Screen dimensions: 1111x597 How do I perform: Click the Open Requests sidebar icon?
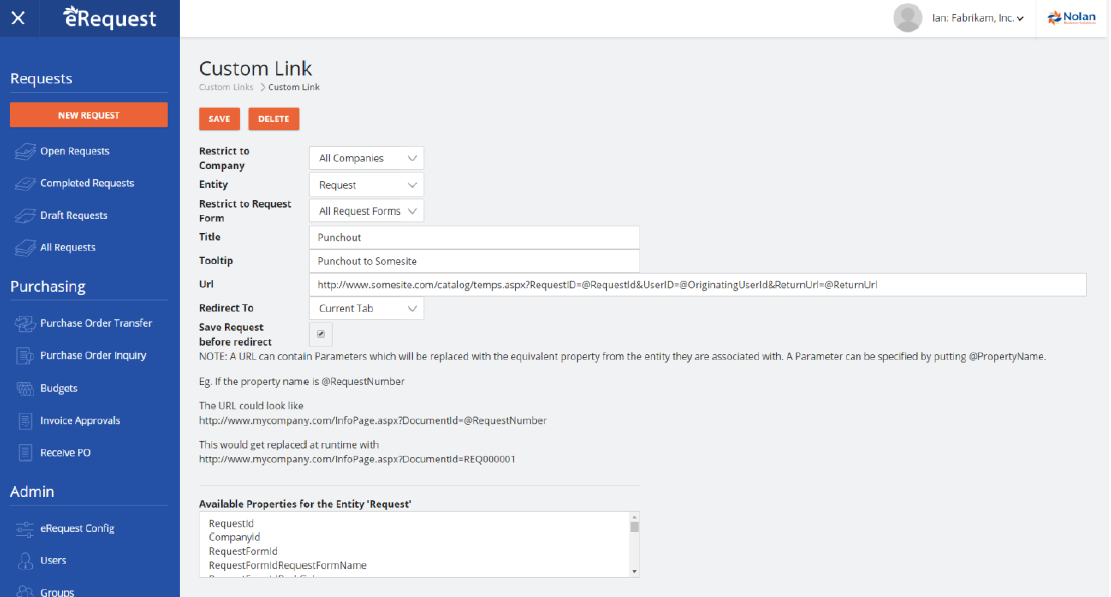click(x=25, y=152)
